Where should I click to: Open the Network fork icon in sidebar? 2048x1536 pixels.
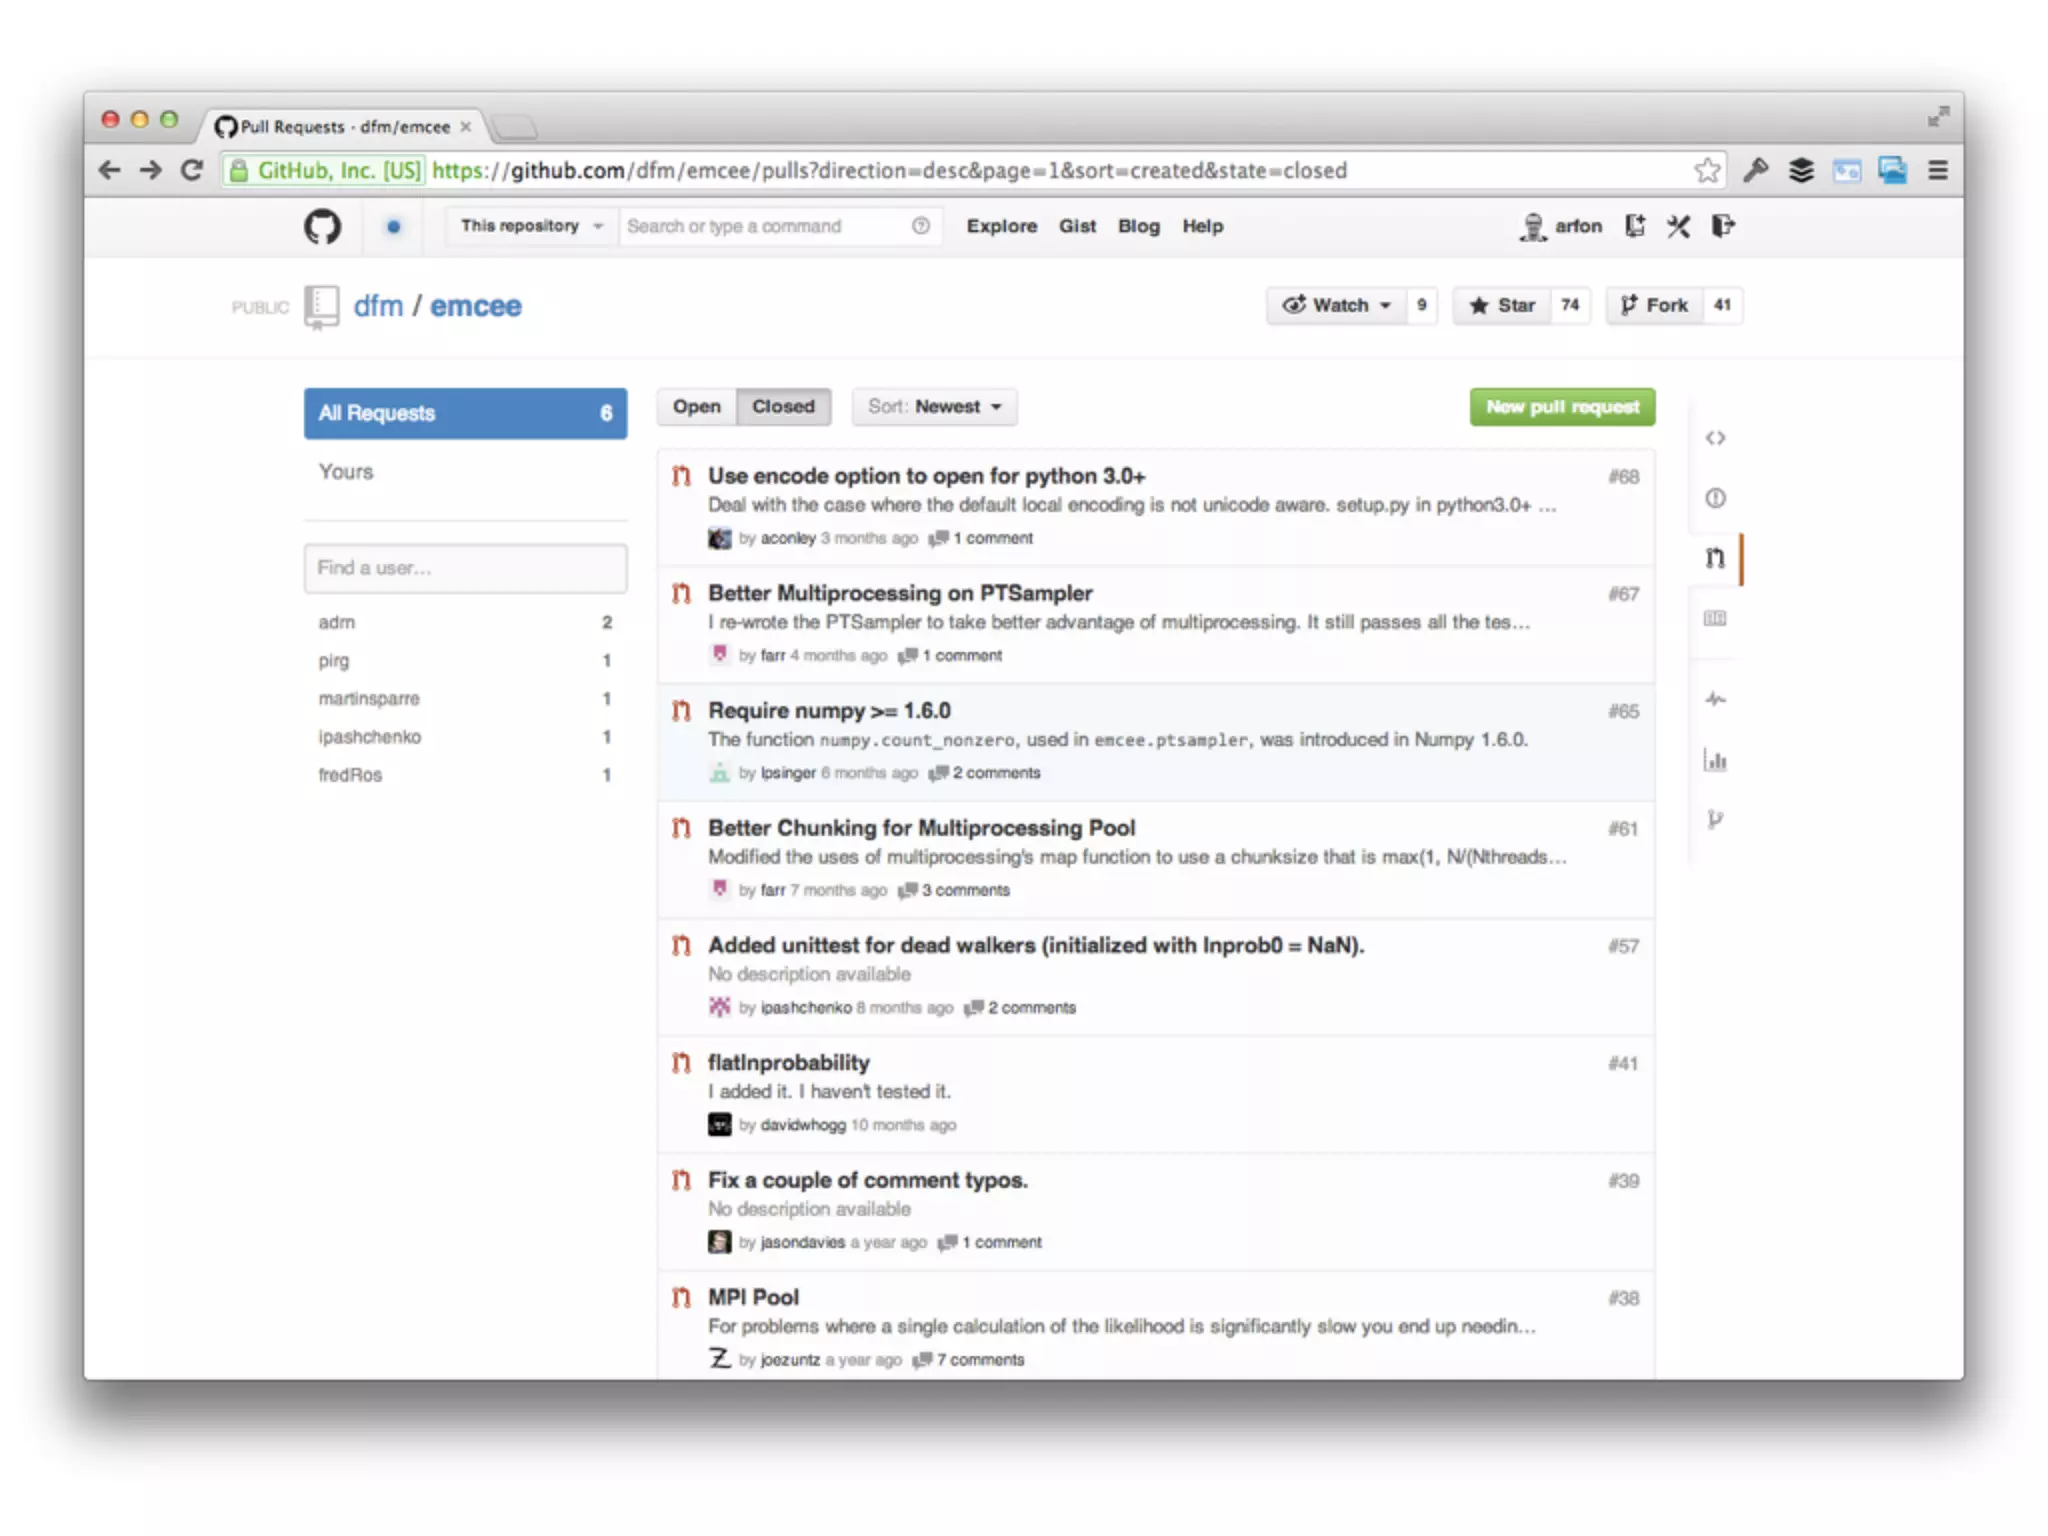(x=1715, y=820)
